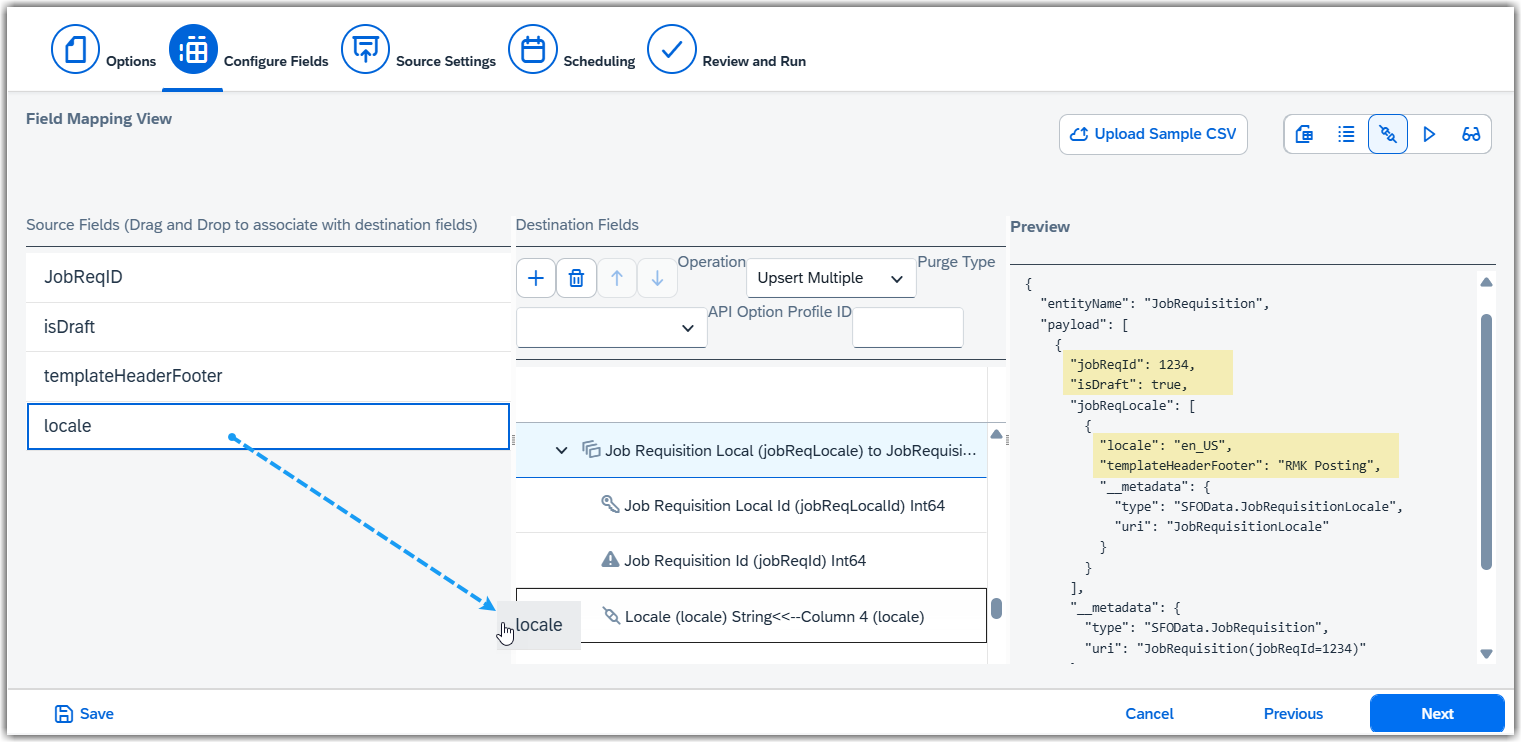Select the Configure Fields step icon
Image resolution: width=1522 pixels, height=743 pixels.
(193, 50)
